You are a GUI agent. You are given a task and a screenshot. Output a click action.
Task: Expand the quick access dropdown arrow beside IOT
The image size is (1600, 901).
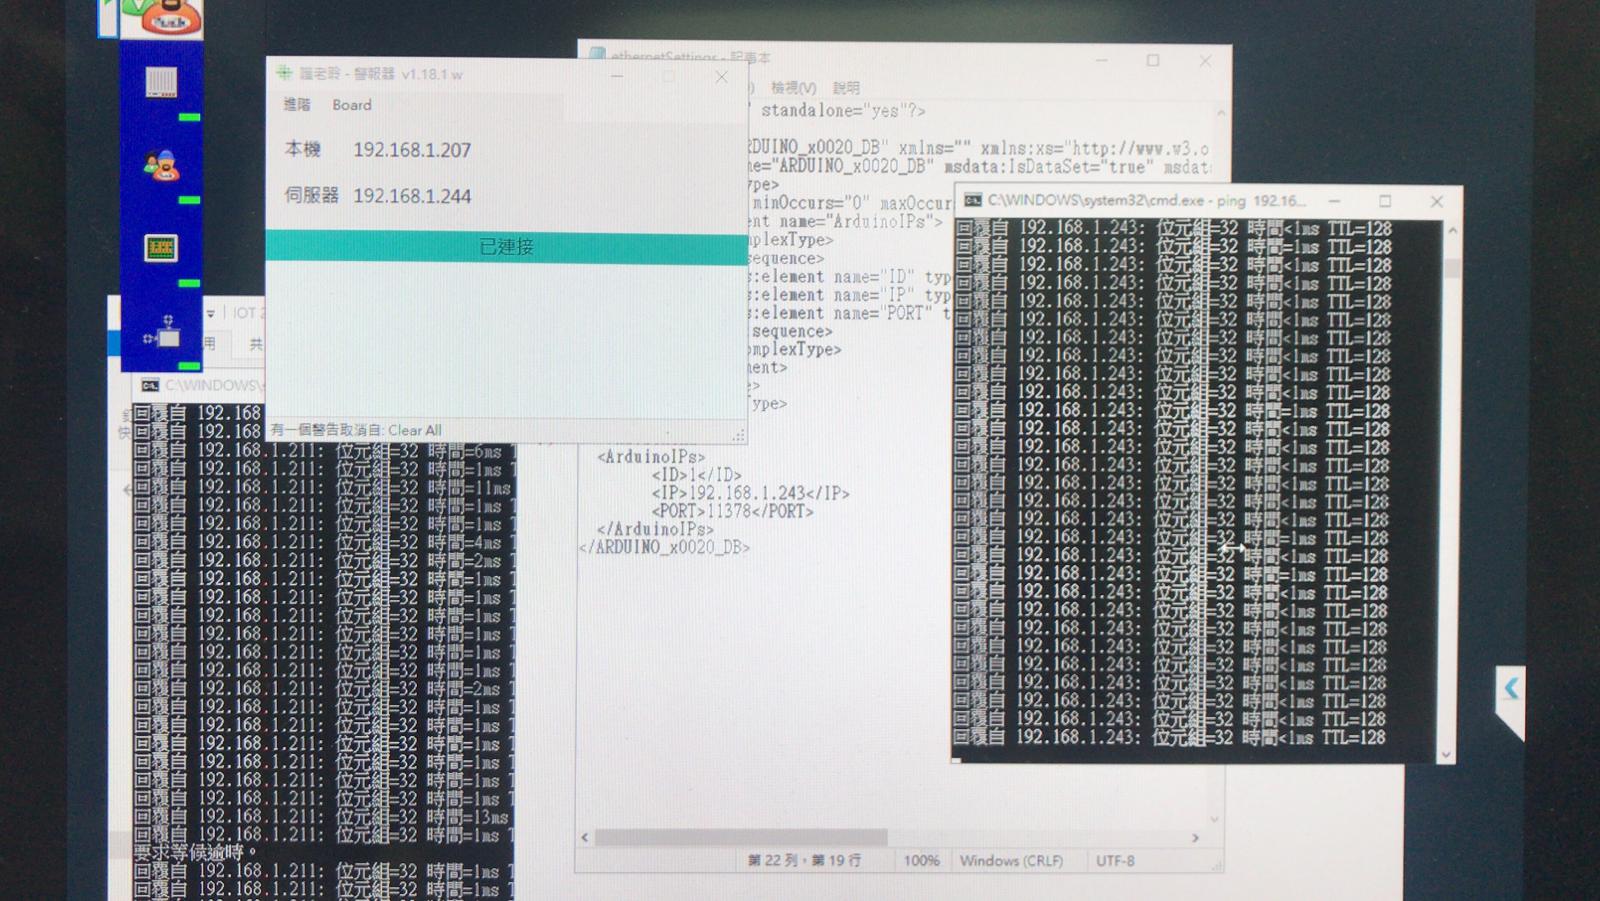(x=211, y=314)
